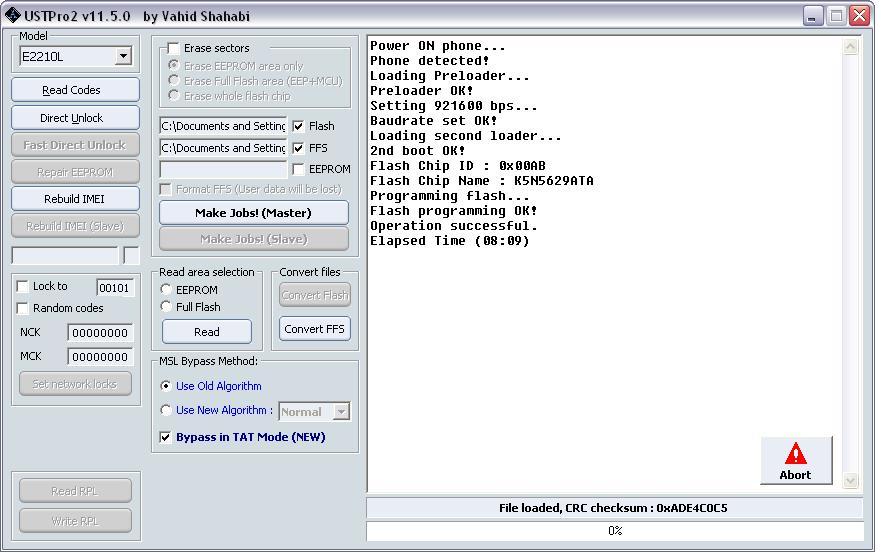Click the Lock to code field 00101
Screen dimensions: 877x552
(x=115, y=287)
